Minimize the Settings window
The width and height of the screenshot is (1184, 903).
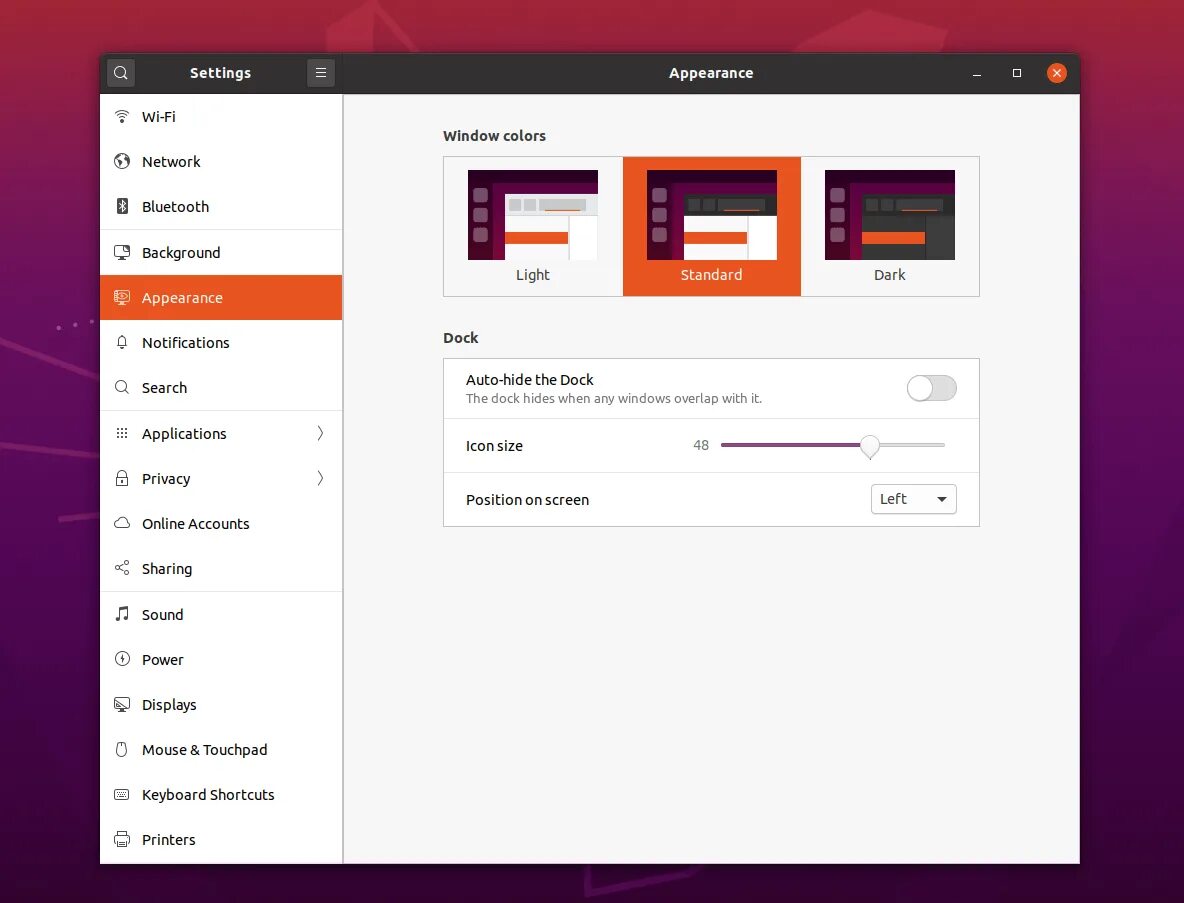click(x=976, y=73)
